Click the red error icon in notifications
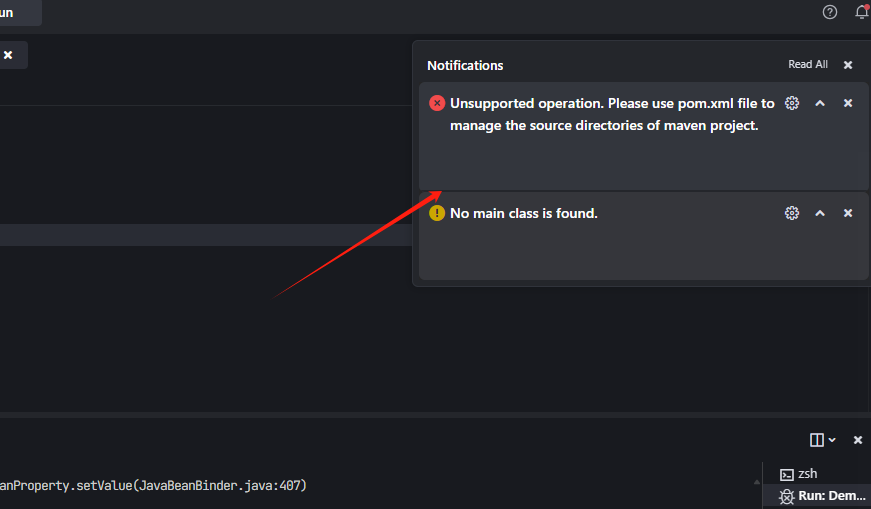This screenshot has height=509, width=871. click(437, 103)
